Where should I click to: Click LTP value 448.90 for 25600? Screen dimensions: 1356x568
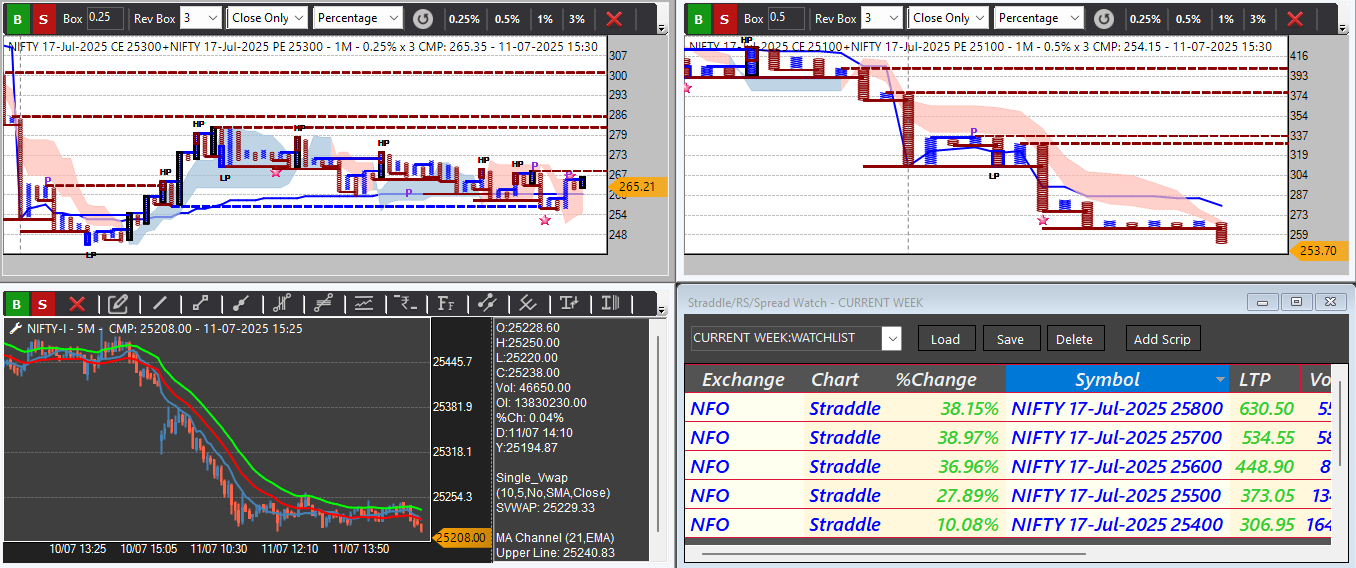[x=1264, y=466]
